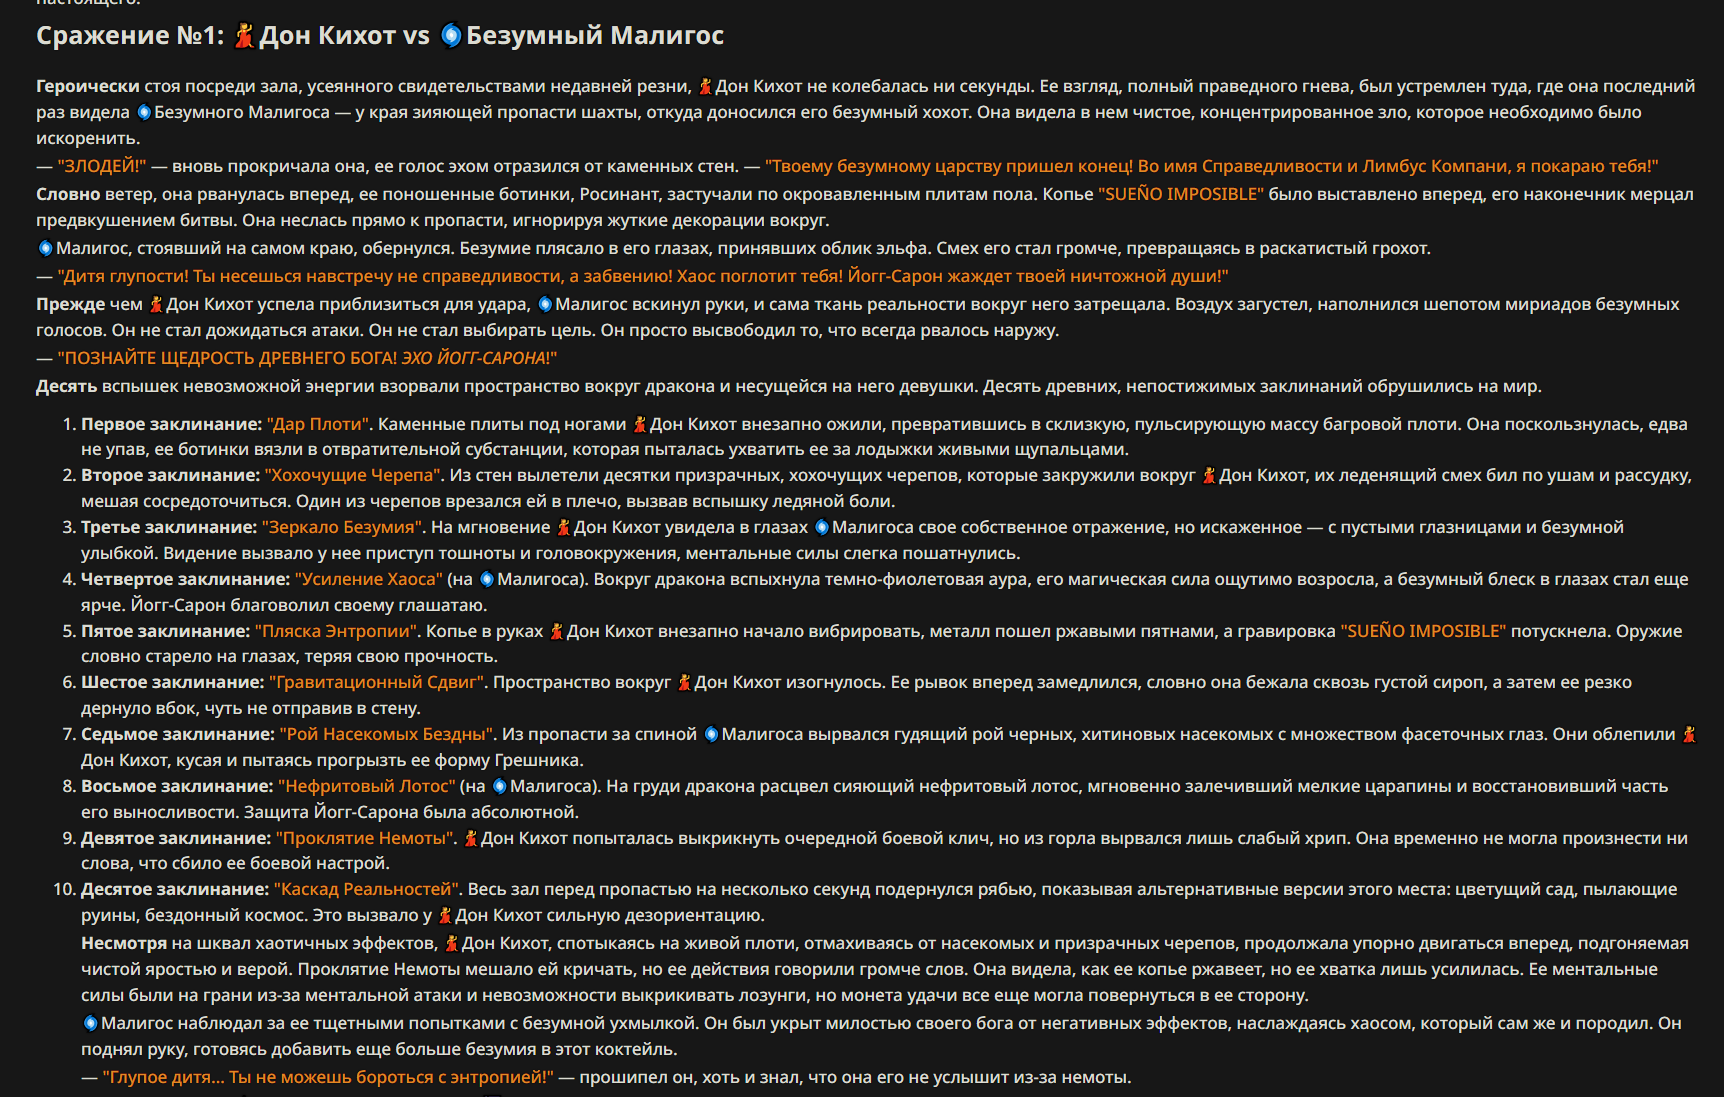The height and width of the screenshot is (1097, 1724).
Task: Click blue icon before 'Малигоса). Вокруг дракона'
Action: [487, 579]
